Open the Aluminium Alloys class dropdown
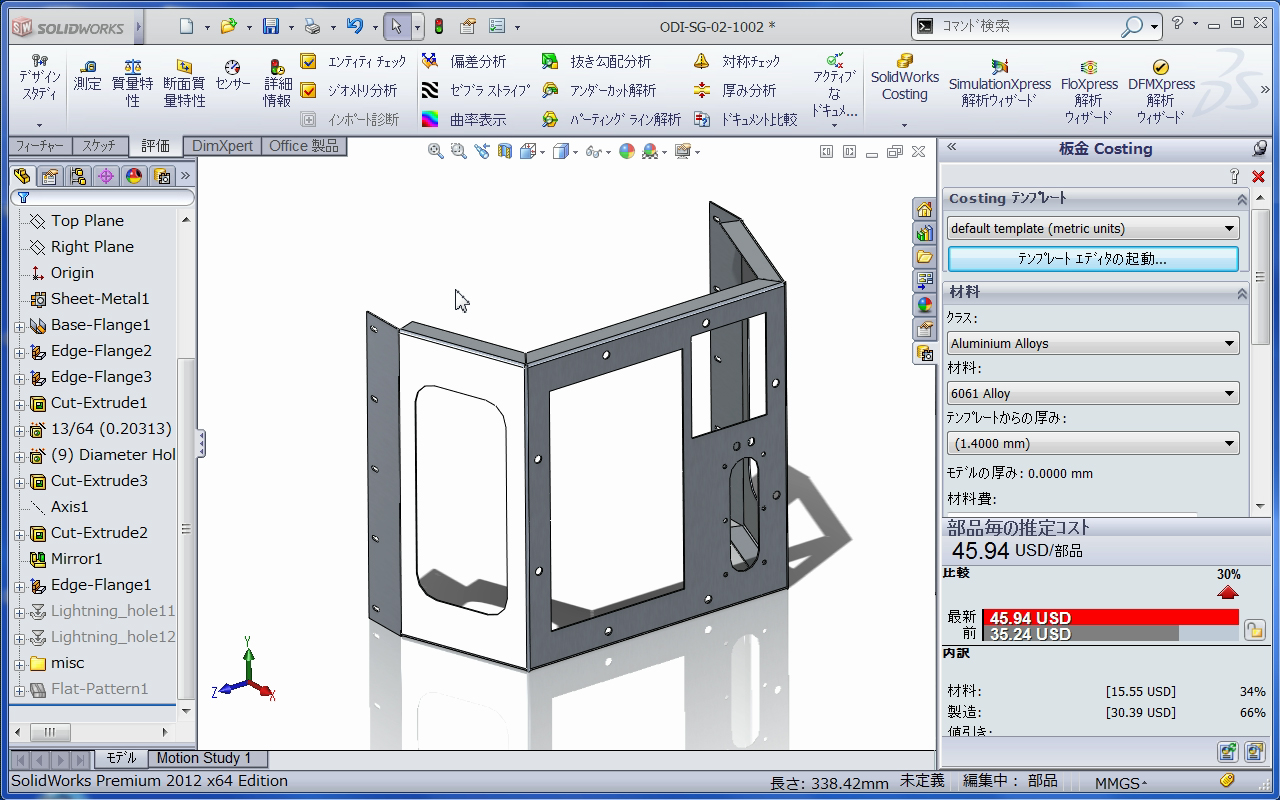Screen dimensions: 1280x800 coord(1092,343)
